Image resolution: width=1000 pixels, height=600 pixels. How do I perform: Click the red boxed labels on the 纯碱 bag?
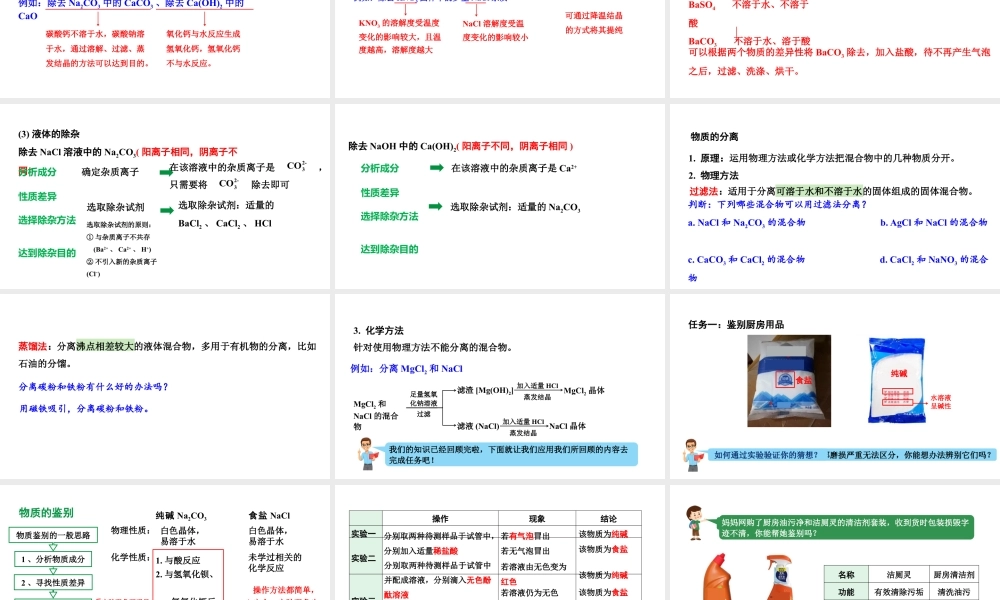pos(898,394)
